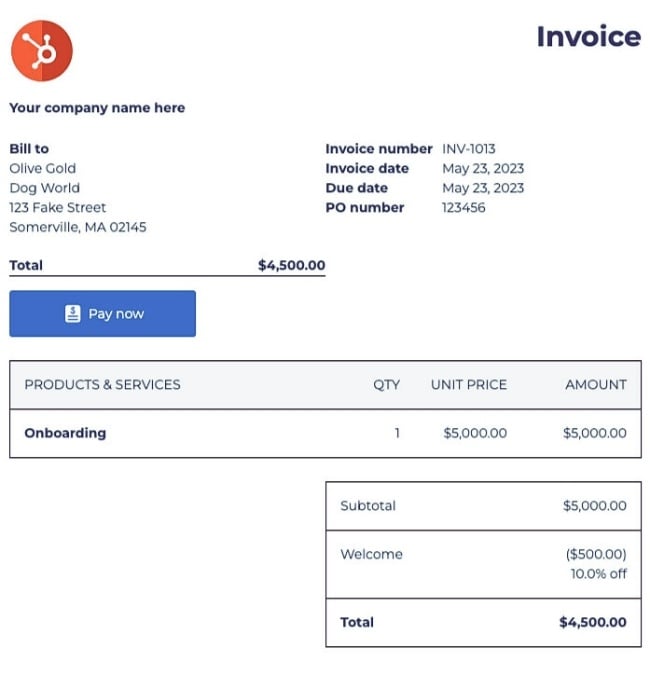Click the Pay now button
650x691 pixels.
point(102,314)
